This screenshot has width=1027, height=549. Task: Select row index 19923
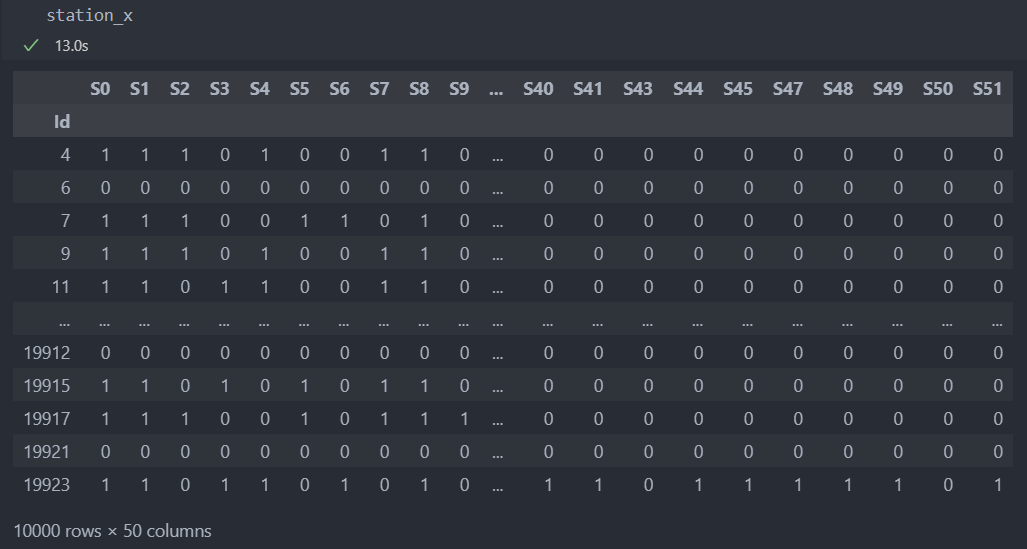[x=47, y=485]
